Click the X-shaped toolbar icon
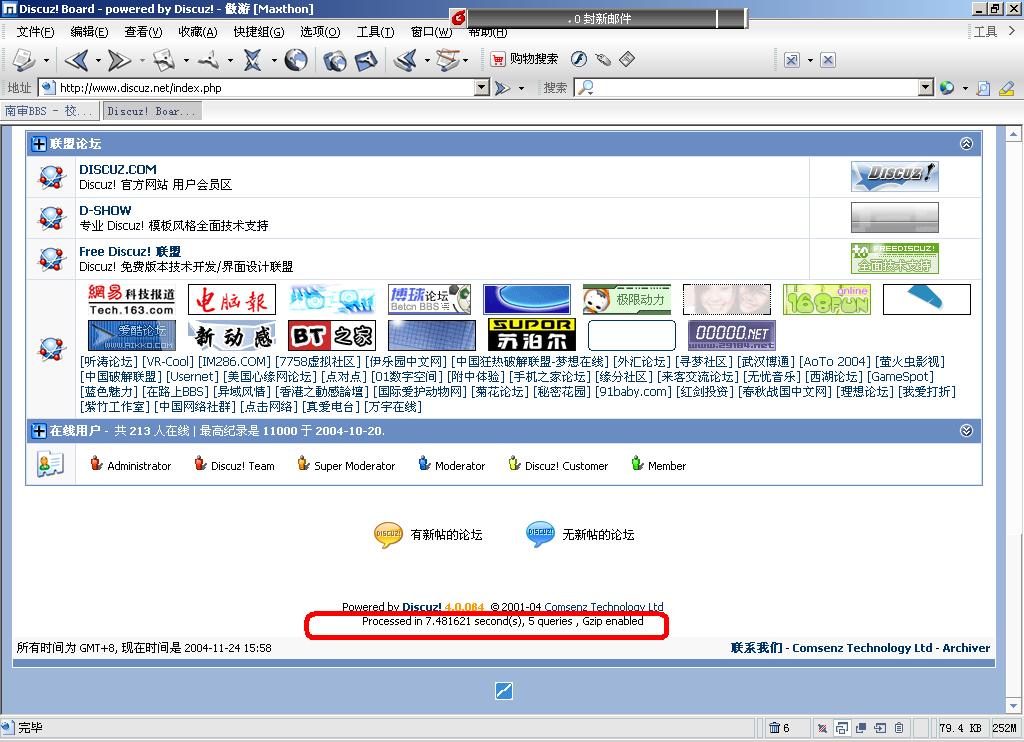Screen dimensions: 1024x742 point(252,60)
